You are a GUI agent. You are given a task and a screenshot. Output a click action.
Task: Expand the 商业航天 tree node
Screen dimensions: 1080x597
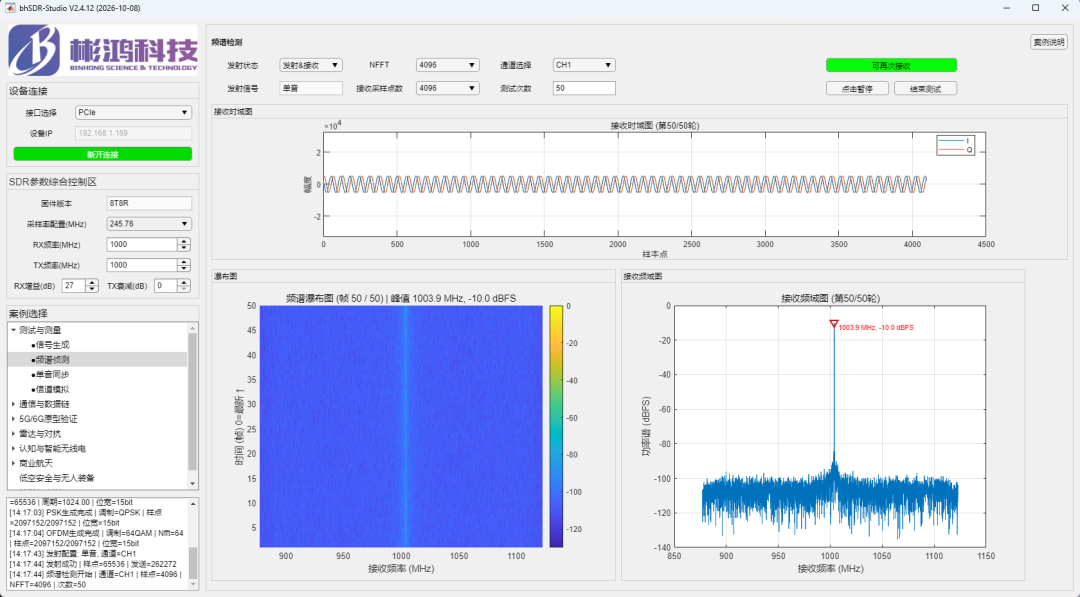(x=14, y=463)
